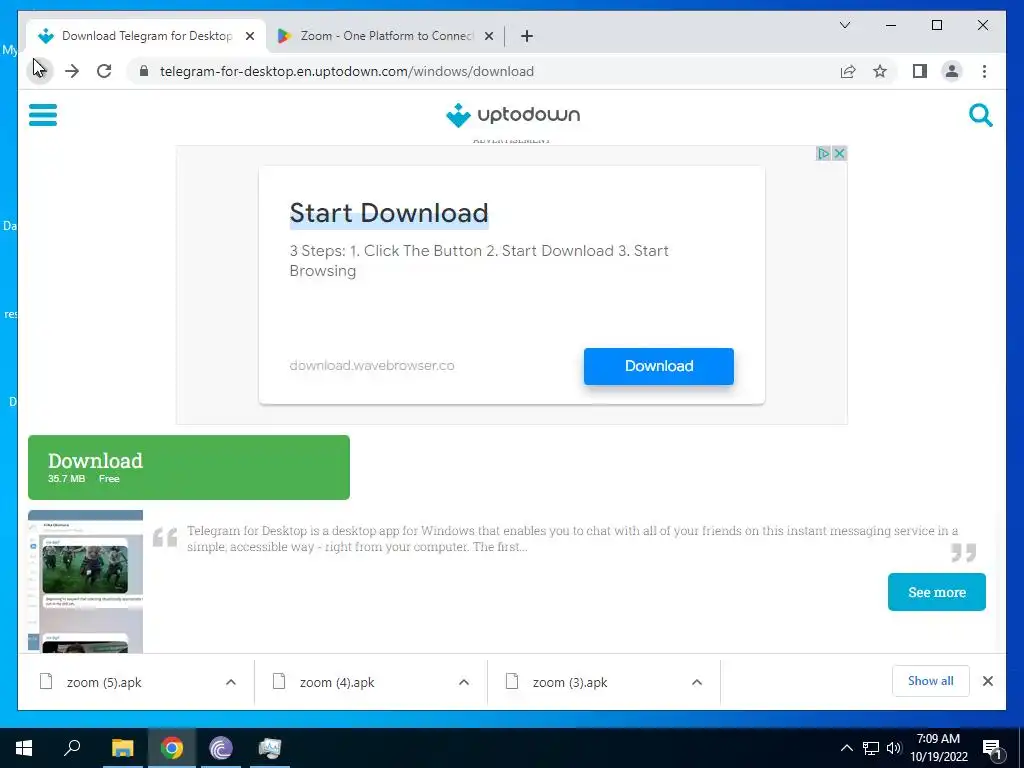Open a new tab with the plus icon
This screenshot has width=1024, height=768.
click(527, 36)
